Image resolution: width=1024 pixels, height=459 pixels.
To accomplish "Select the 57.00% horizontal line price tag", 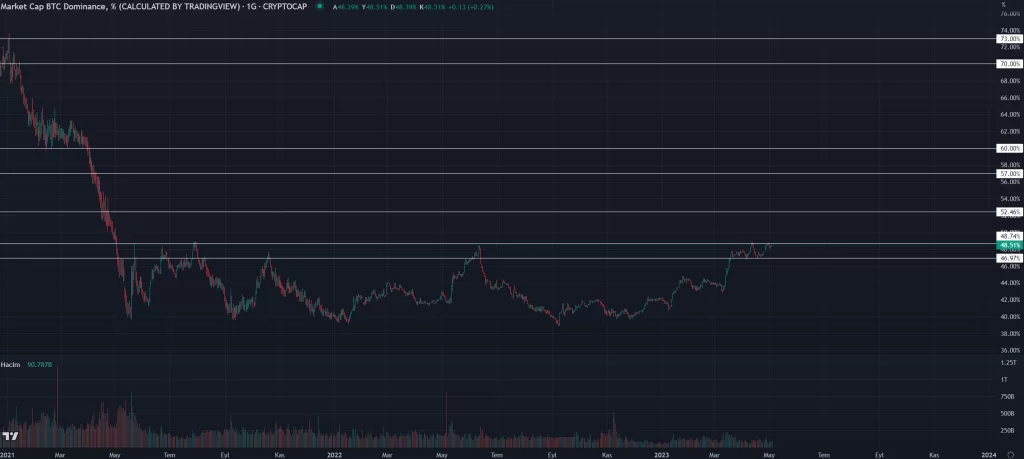I will coord(1008,173).
